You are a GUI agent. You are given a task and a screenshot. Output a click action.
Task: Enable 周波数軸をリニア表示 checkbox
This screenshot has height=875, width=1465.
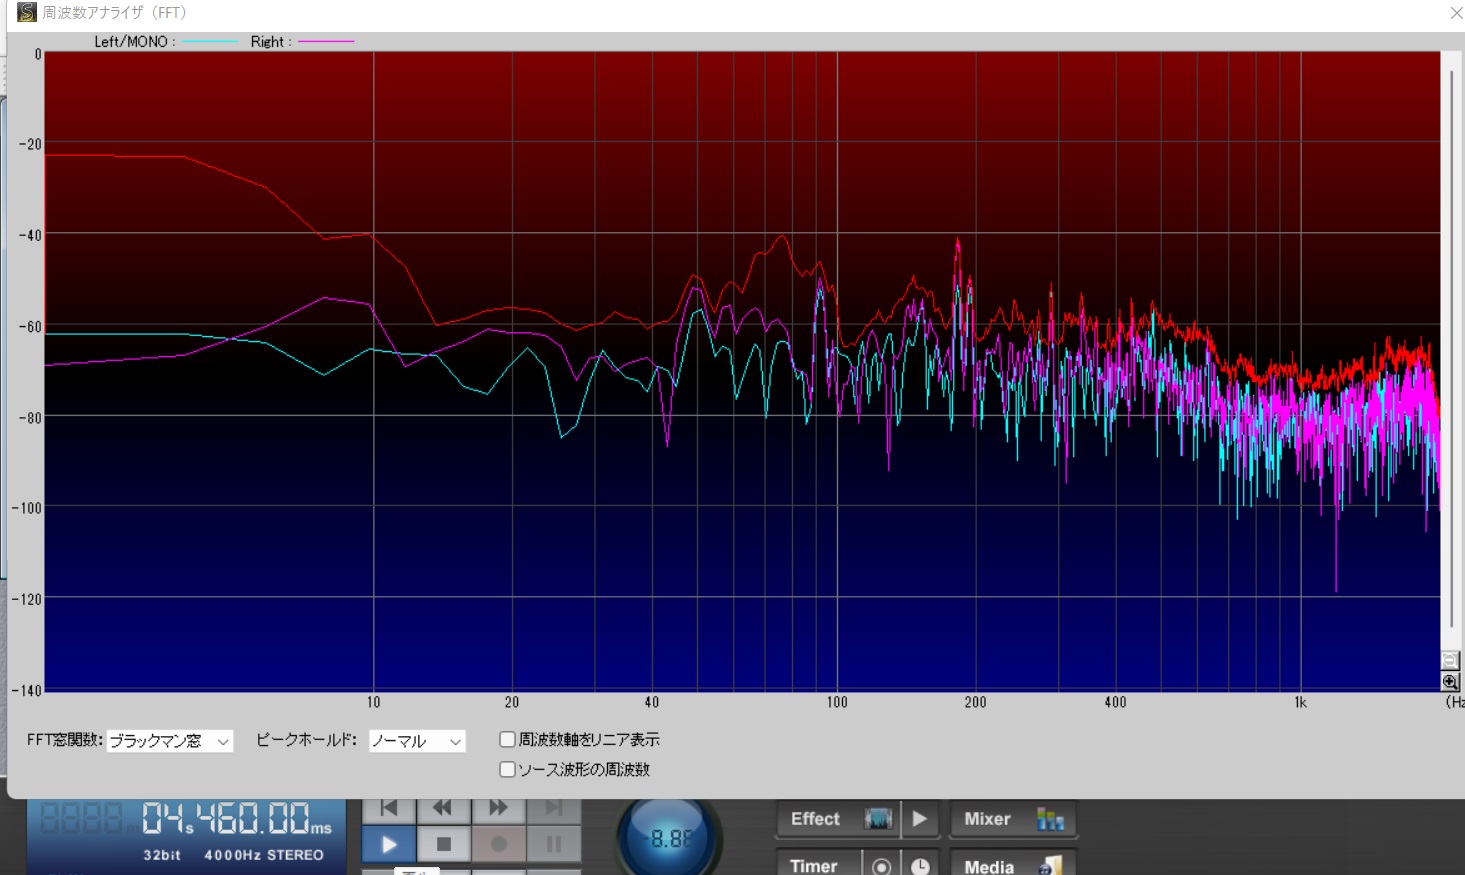[507, 740]
